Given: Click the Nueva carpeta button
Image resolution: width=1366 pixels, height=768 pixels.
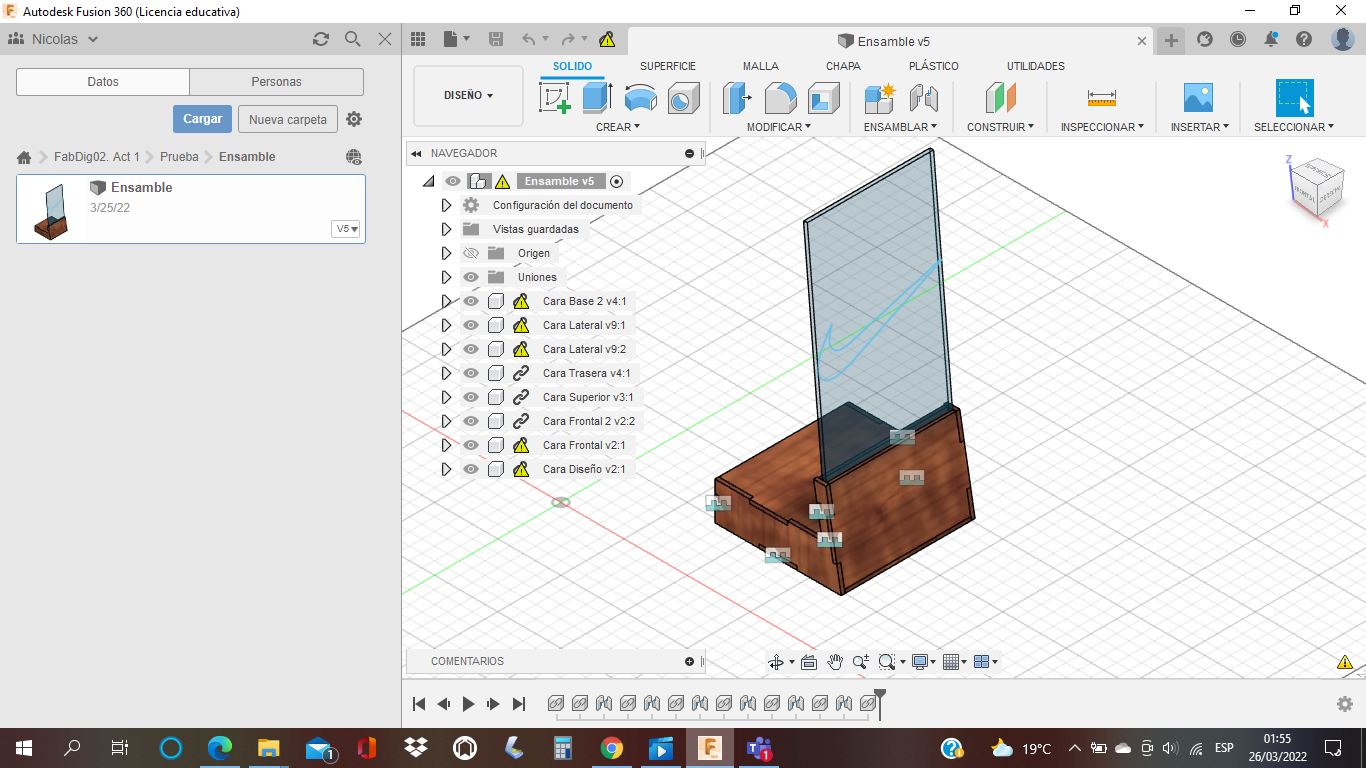Looking at the screenshot, I should tap(287, 119).
